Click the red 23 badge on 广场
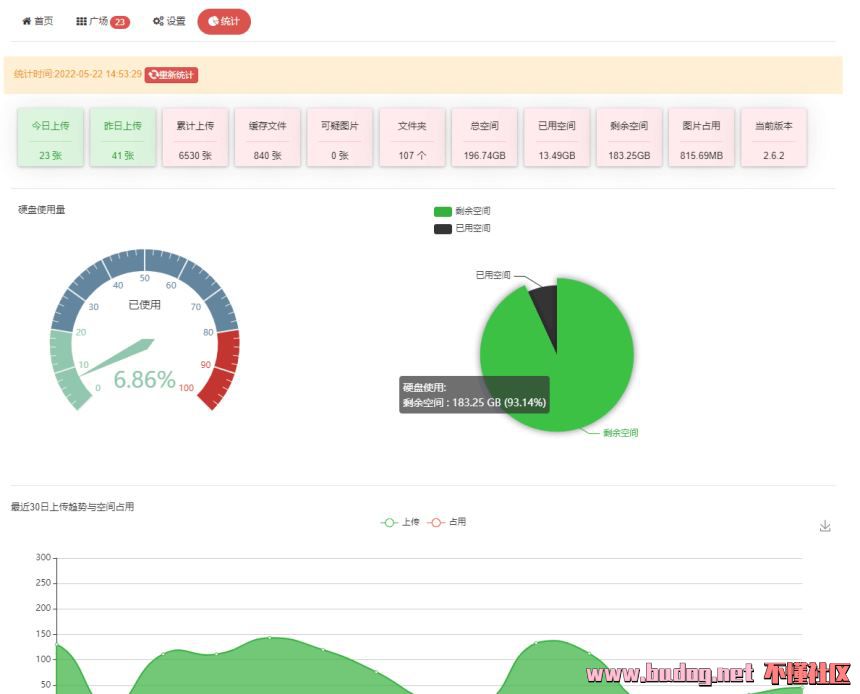This screenshot has width=860, height=694. coord(120,22)
